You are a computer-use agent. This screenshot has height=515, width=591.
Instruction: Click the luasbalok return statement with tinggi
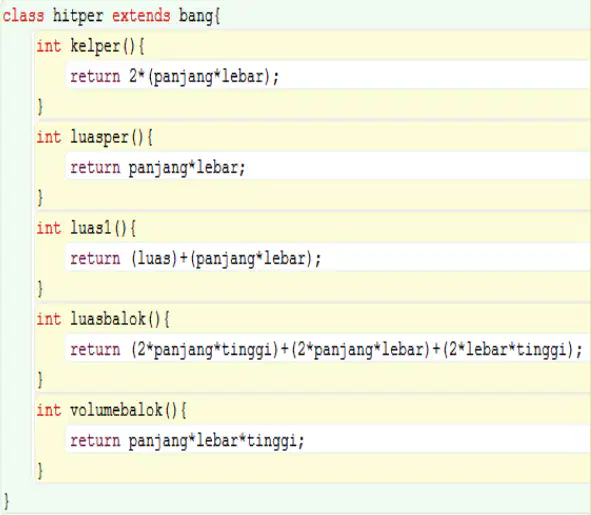coord(326,349)
